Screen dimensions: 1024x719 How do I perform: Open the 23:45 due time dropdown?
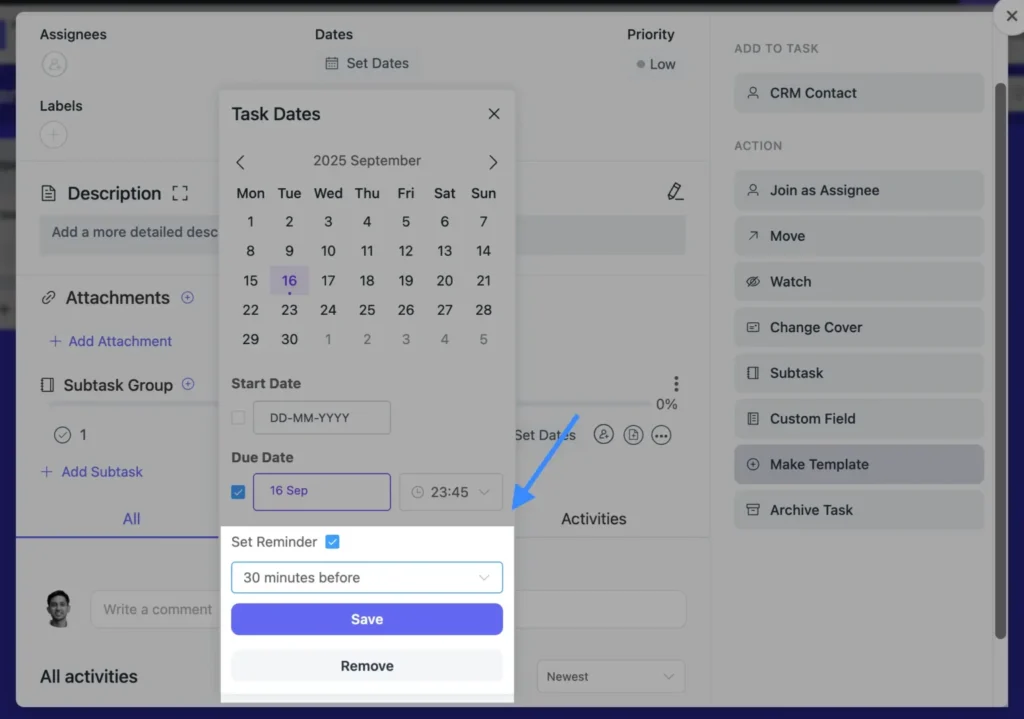[x=451, y=492]
